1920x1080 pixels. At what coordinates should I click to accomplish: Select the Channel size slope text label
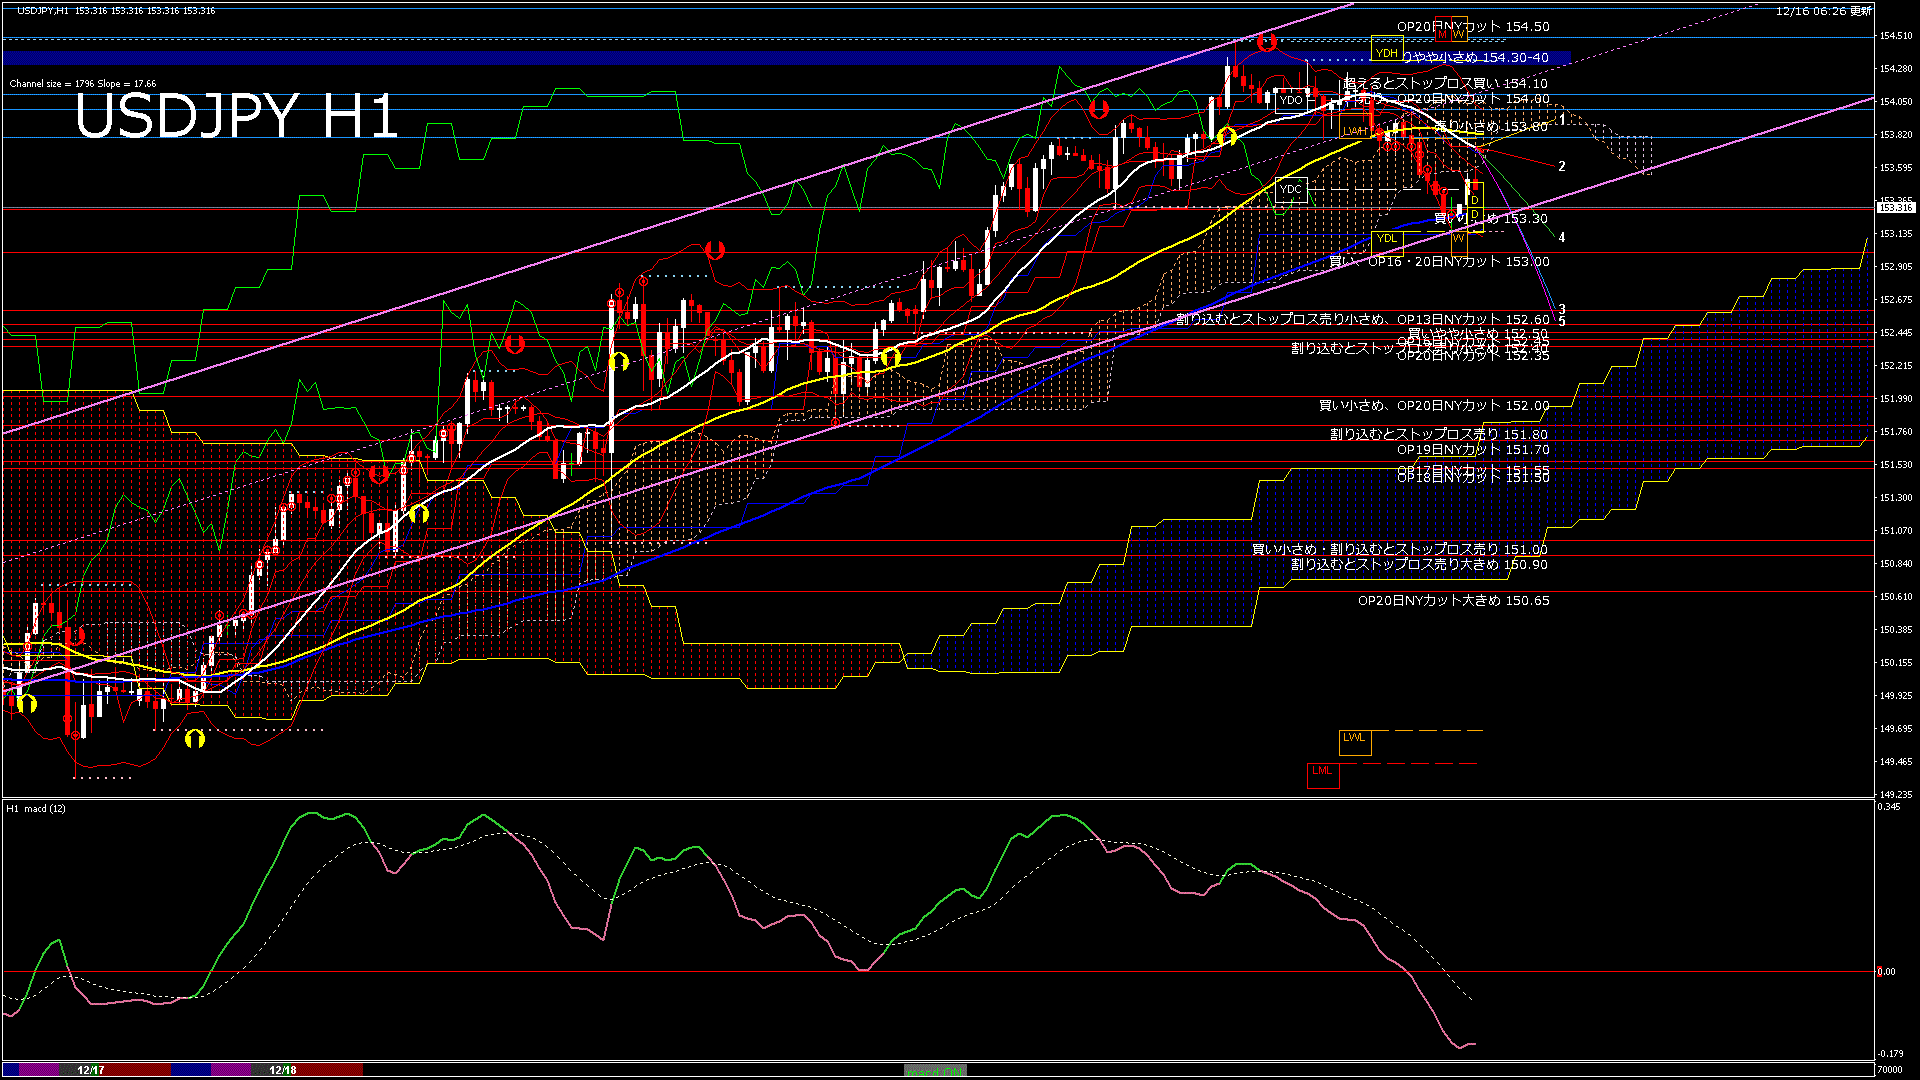tap(82, 84)
